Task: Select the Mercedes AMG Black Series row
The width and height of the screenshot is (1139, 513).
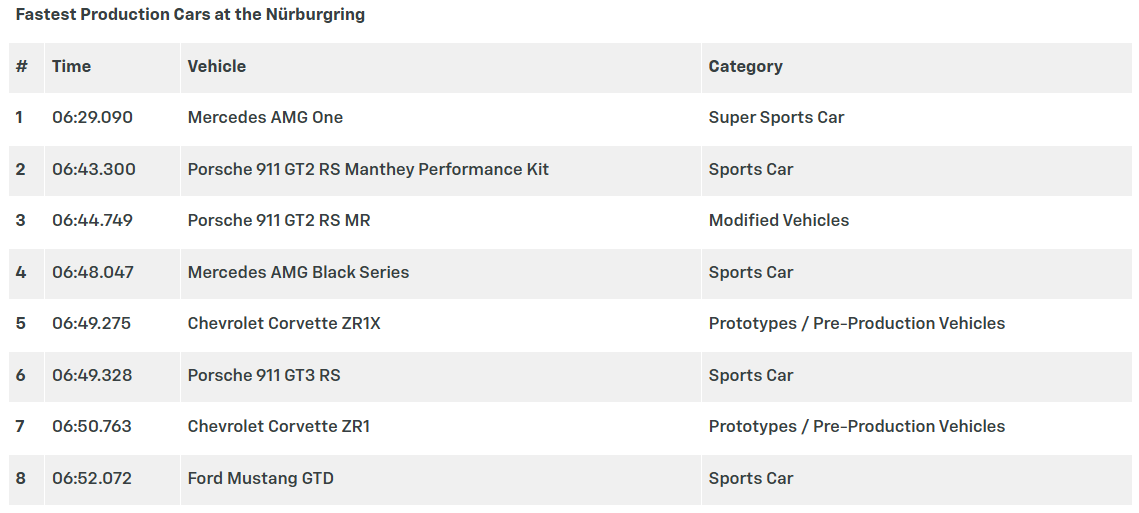Action: 298,273
